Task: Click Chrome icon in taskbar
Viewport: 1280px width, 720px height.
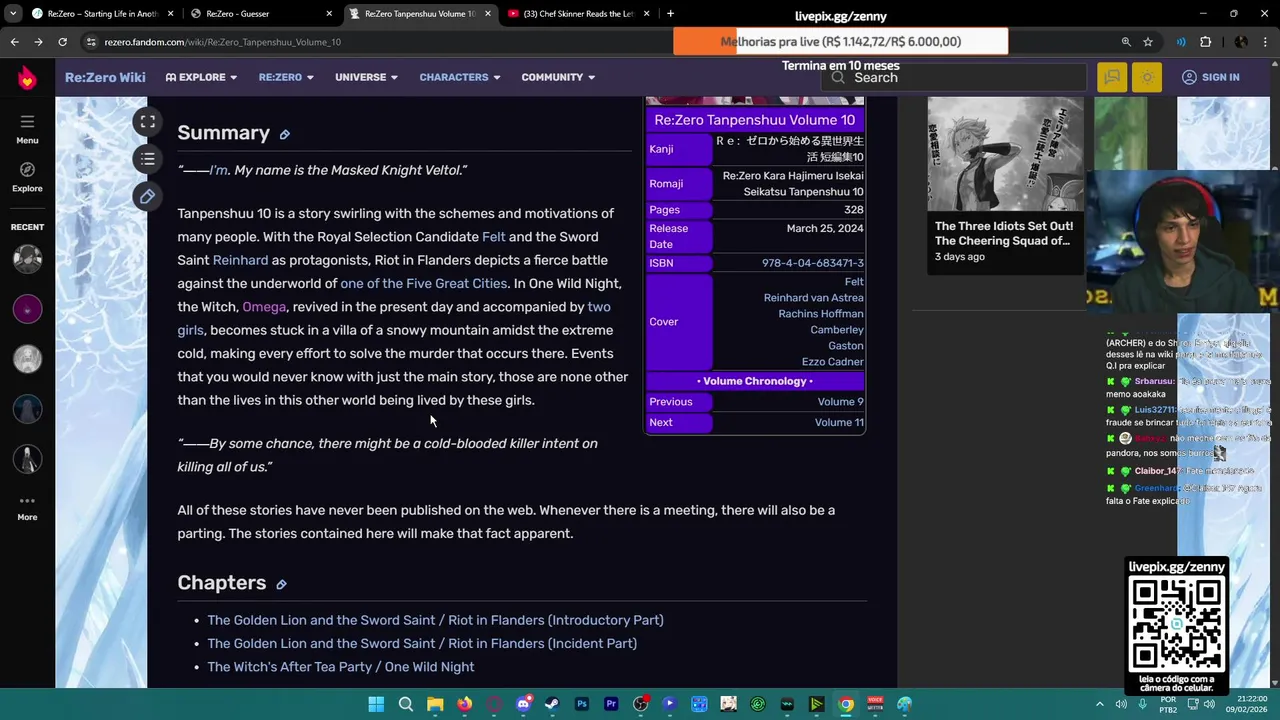Action: click(846, 704)
